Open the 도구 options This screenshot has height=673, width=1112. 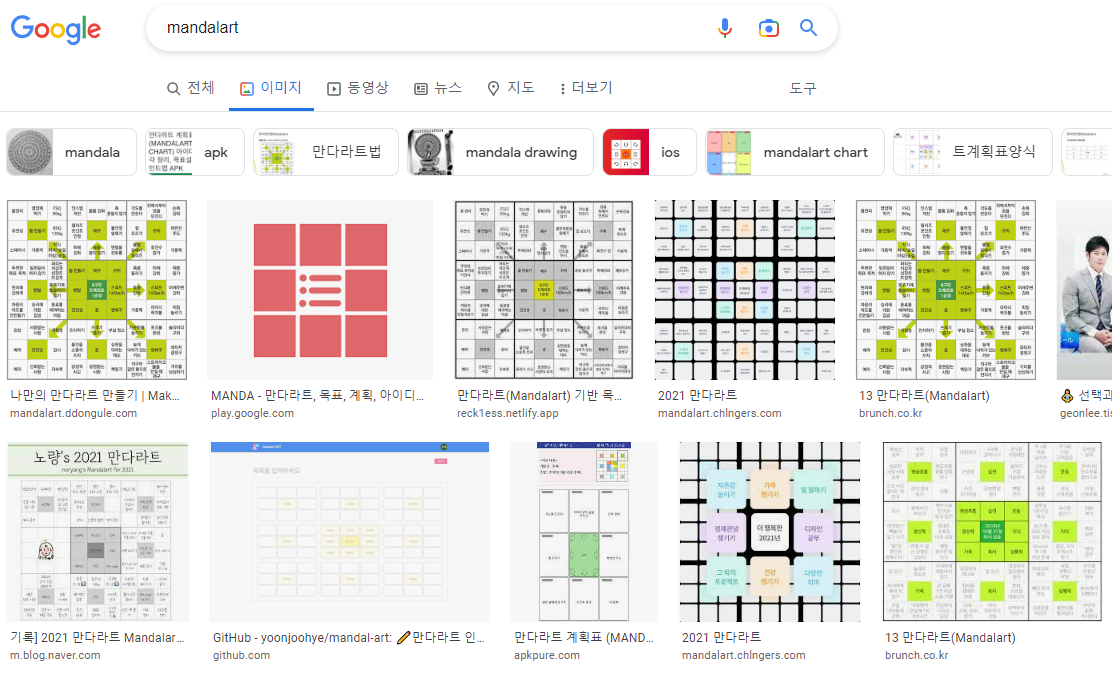click(x=803, y=88)
